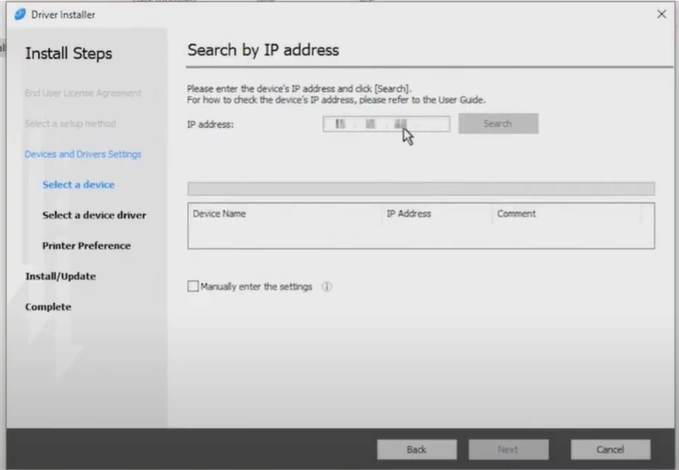Open the Printer Preference step
This screenshot has width=679, height=470.
click(86, 246)
